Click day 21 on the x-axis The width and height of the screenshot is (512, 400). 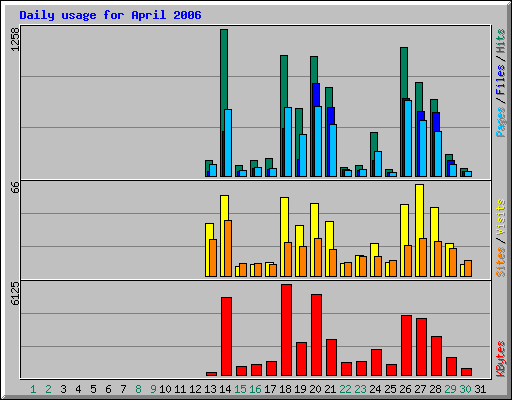click(330, 389)
